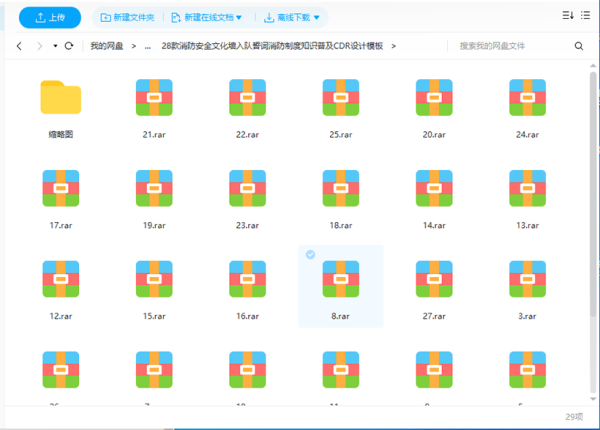Click the 27.rar file name label

[x=434, y=316]
